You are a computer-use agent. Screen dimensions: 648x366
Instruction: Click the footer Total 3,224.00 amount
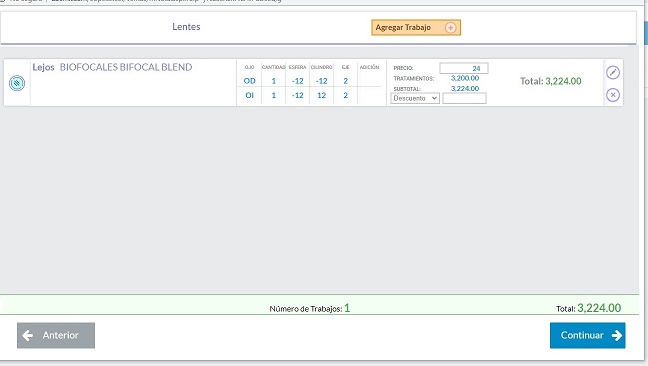[599, 308]
